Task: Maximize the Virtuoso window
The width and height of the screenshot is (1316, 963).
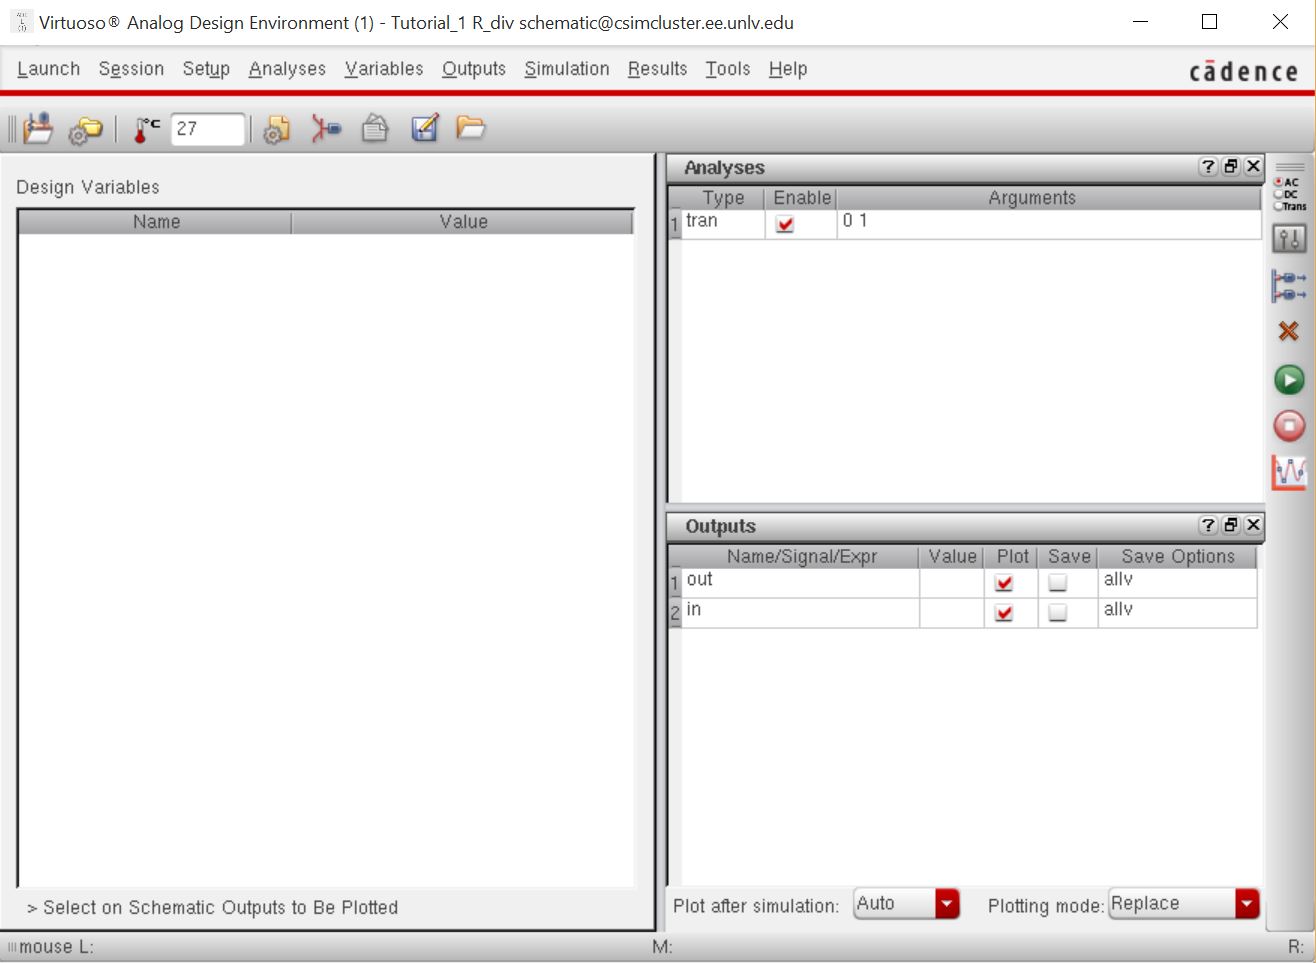Action: point(1209,22)
